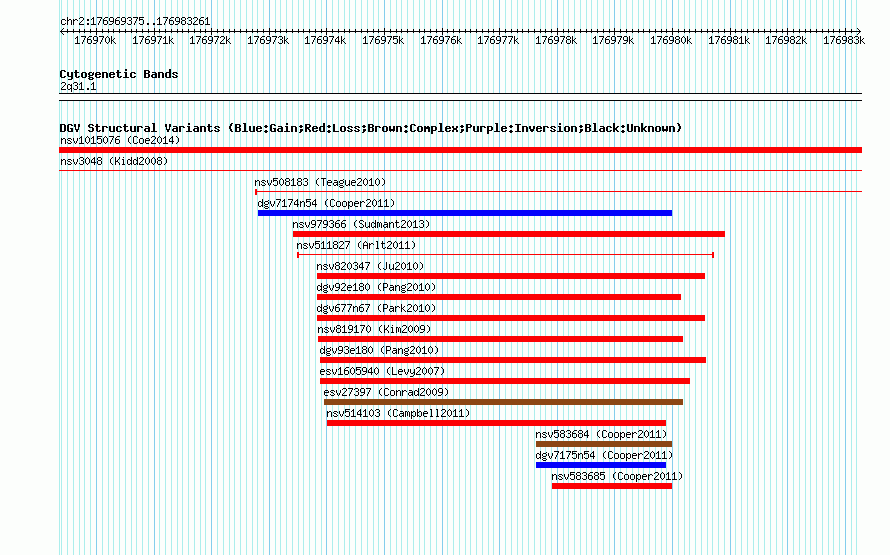
Task: Click dgv7175n54 (Cooper2011) label
Action: point(604,455)
